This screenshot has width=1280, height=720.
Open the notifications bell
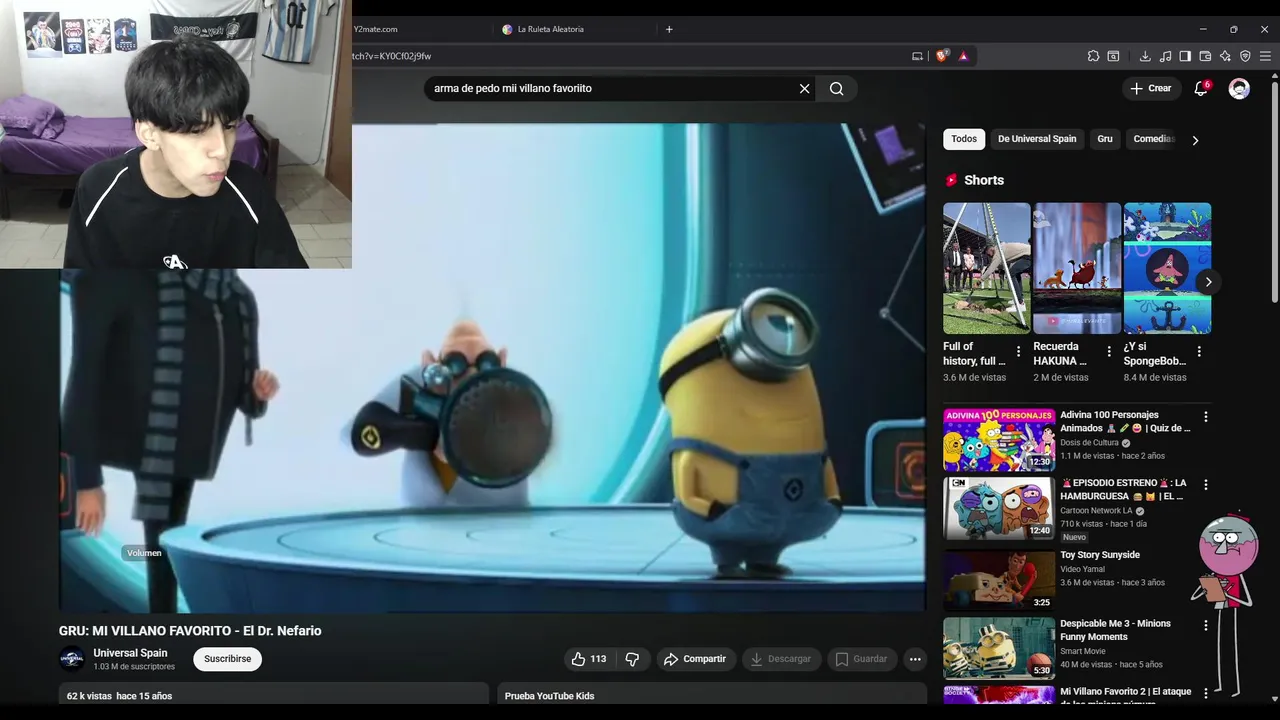[1201, 88]
